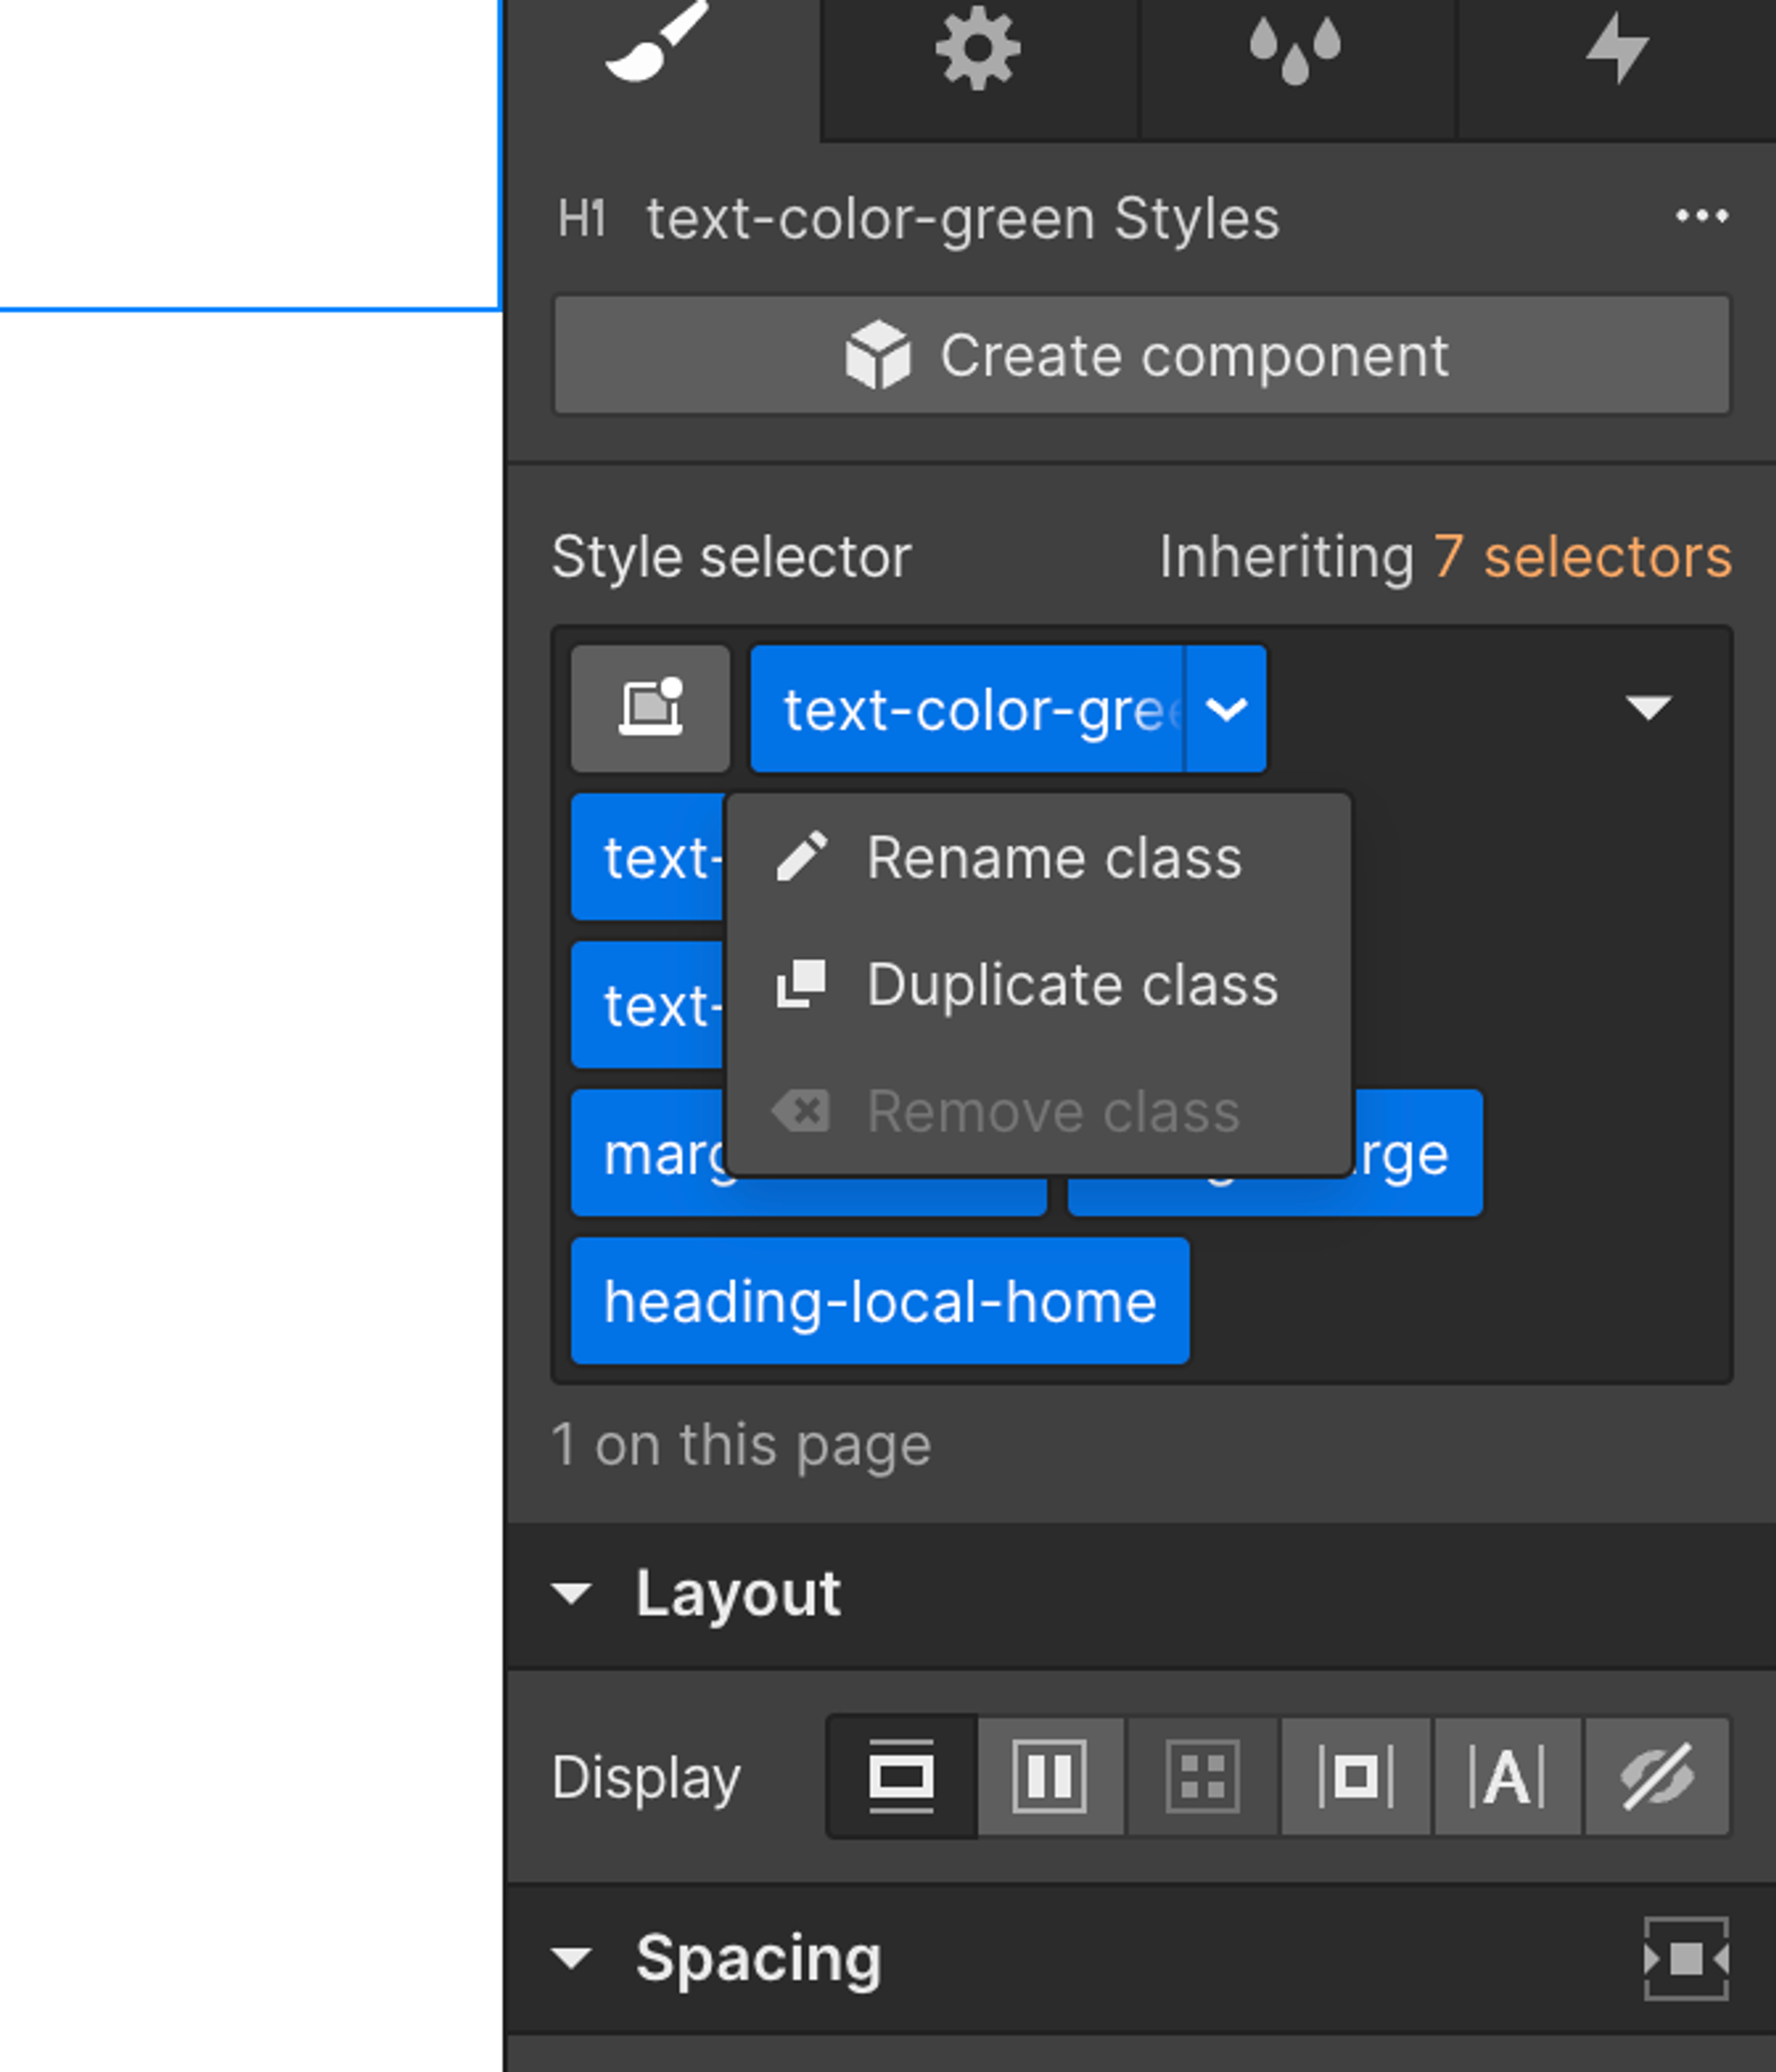
Task: Click the Create component button
Action: [x=1141, y=355]
